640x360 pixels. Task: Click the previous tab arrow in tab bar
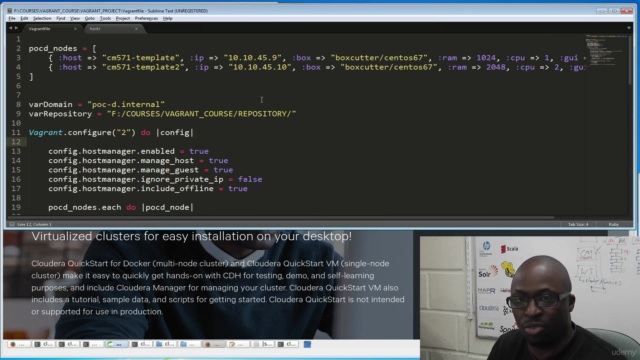(x=11, y=28)
